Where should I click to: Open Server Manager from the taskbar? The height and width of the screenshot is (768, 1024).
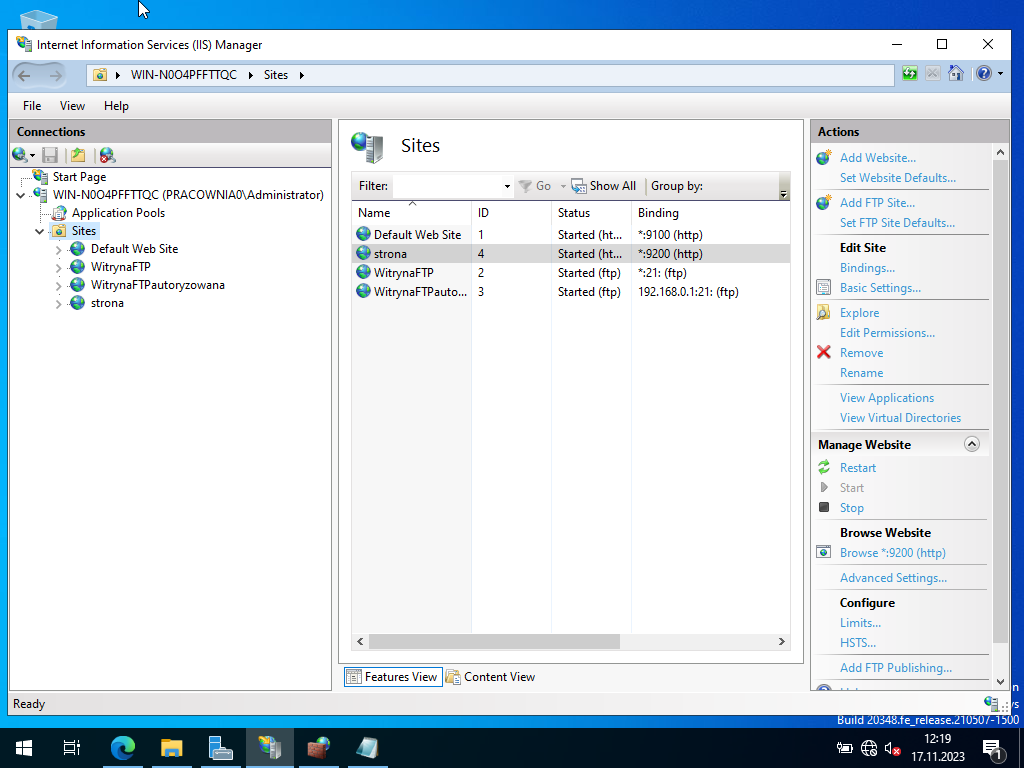[221, 748]
